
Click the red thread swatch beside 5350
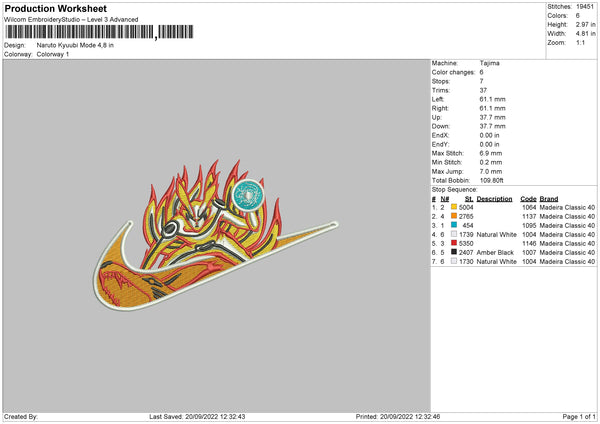(x=454, y=243)
